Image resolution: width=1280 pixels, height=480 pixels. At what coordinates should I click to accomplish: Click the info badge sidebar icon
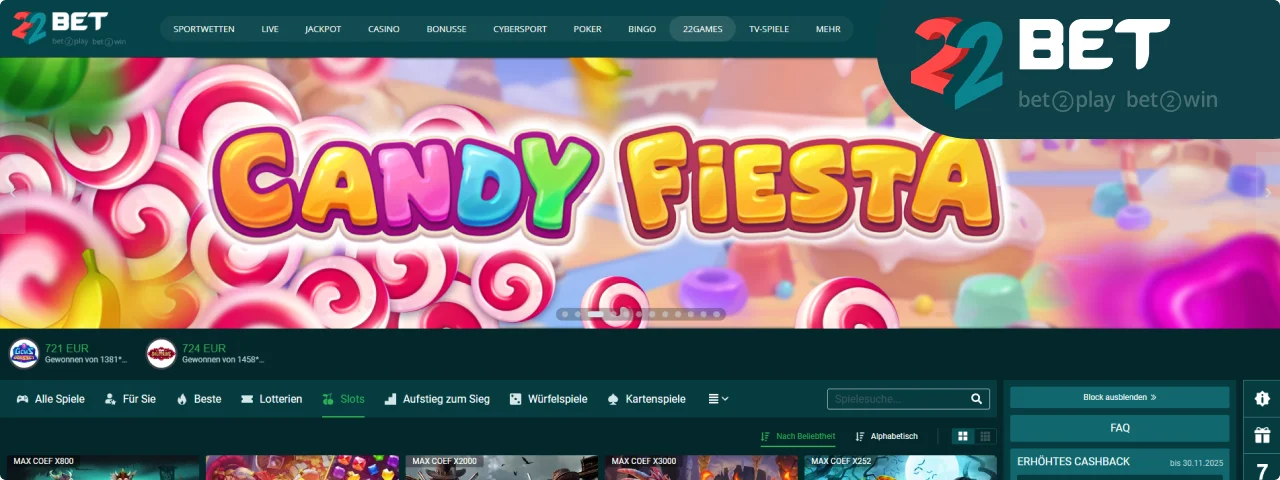click(1262, 398)
